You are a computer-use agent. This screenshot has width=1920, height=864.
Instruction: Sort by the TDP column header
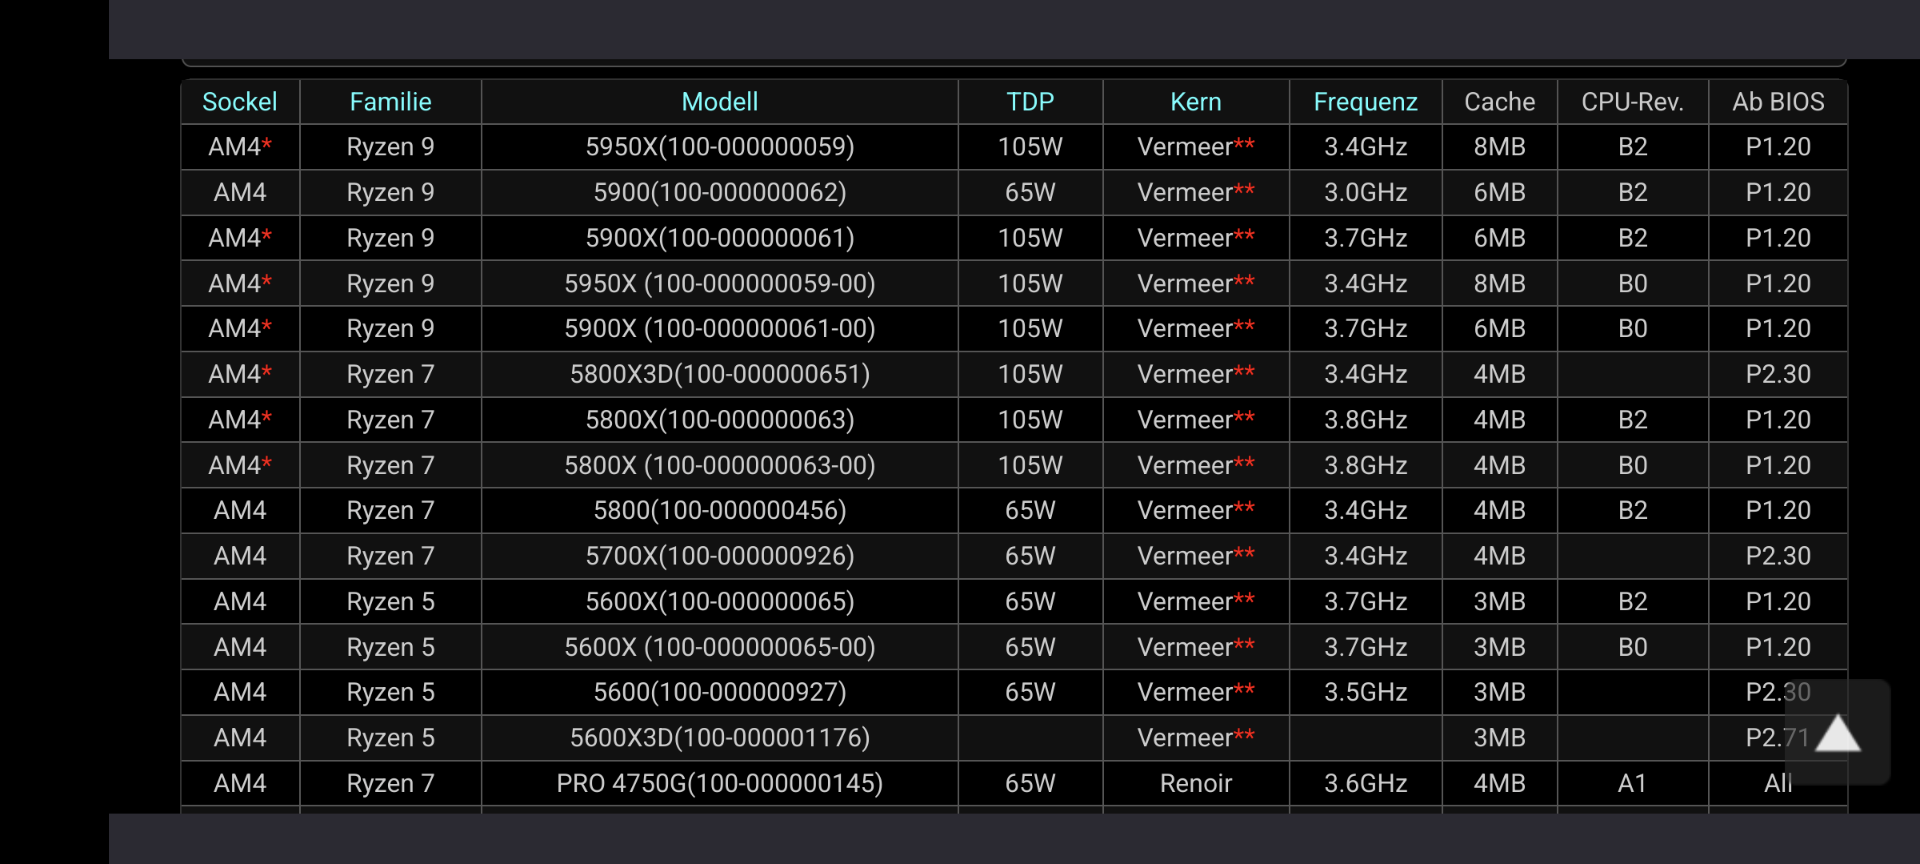point(1030,102)
